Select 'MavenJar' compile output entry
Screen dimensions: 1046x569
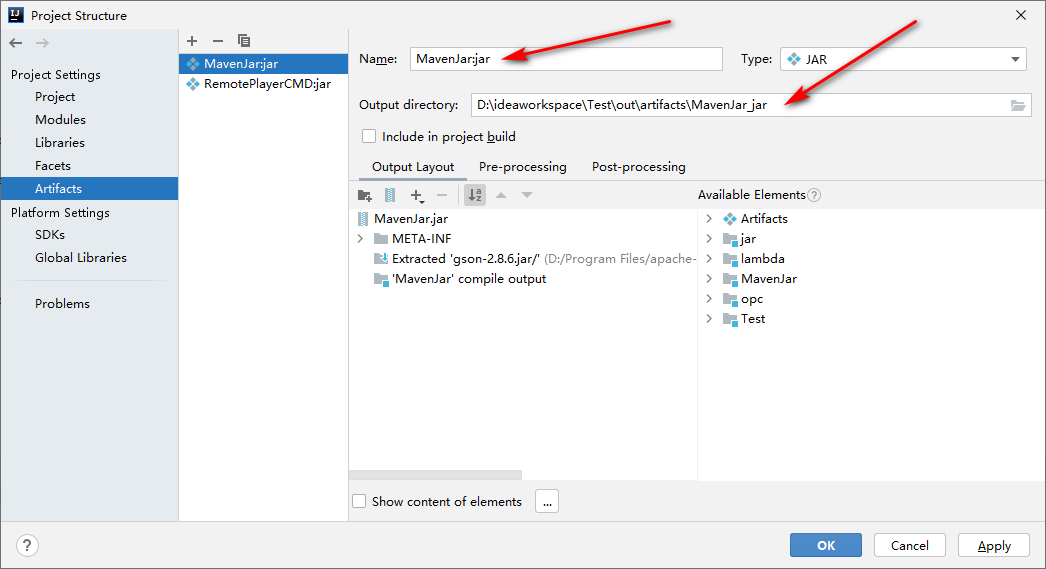460,279
